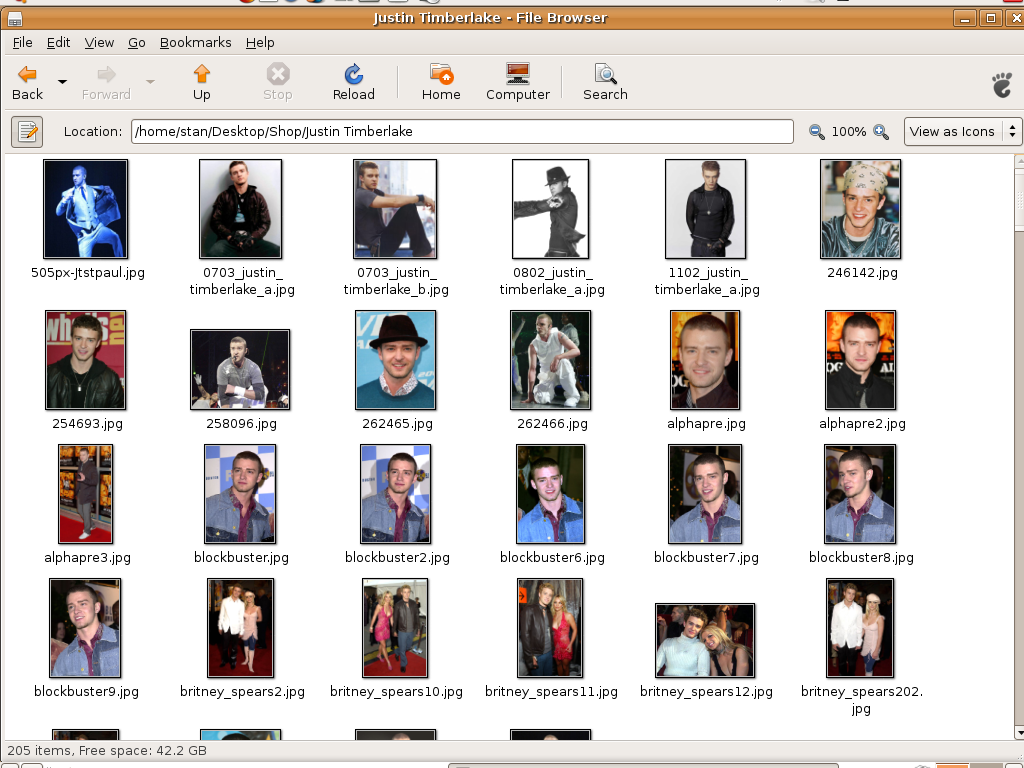Toggle text-based location bar button
Screen dimensions: 1024x768
click(27, 131)
